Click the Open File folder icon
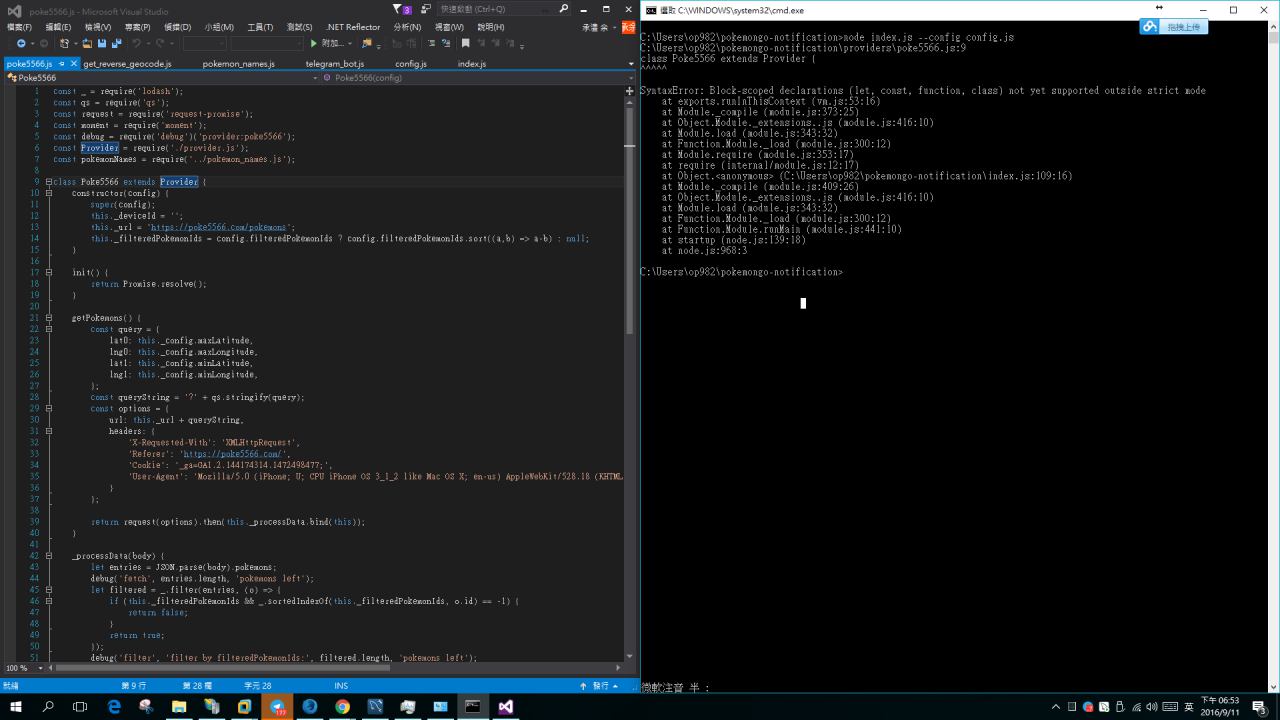This screenshot has width=1280, height=720. click(87, 44)
